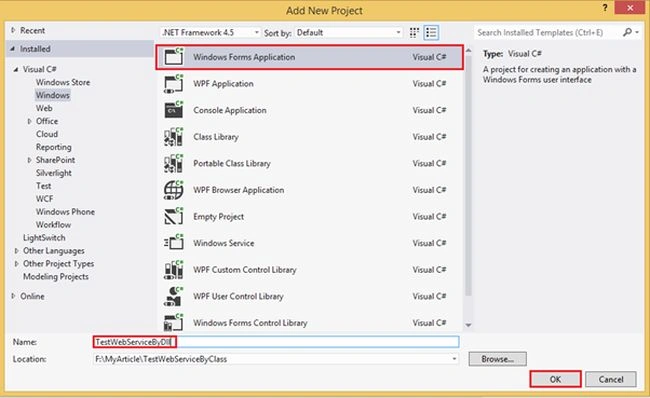This screenshot has height=398, width=650.
Task: Close the Add New Project dialog
Action: [x=630, y=8]
